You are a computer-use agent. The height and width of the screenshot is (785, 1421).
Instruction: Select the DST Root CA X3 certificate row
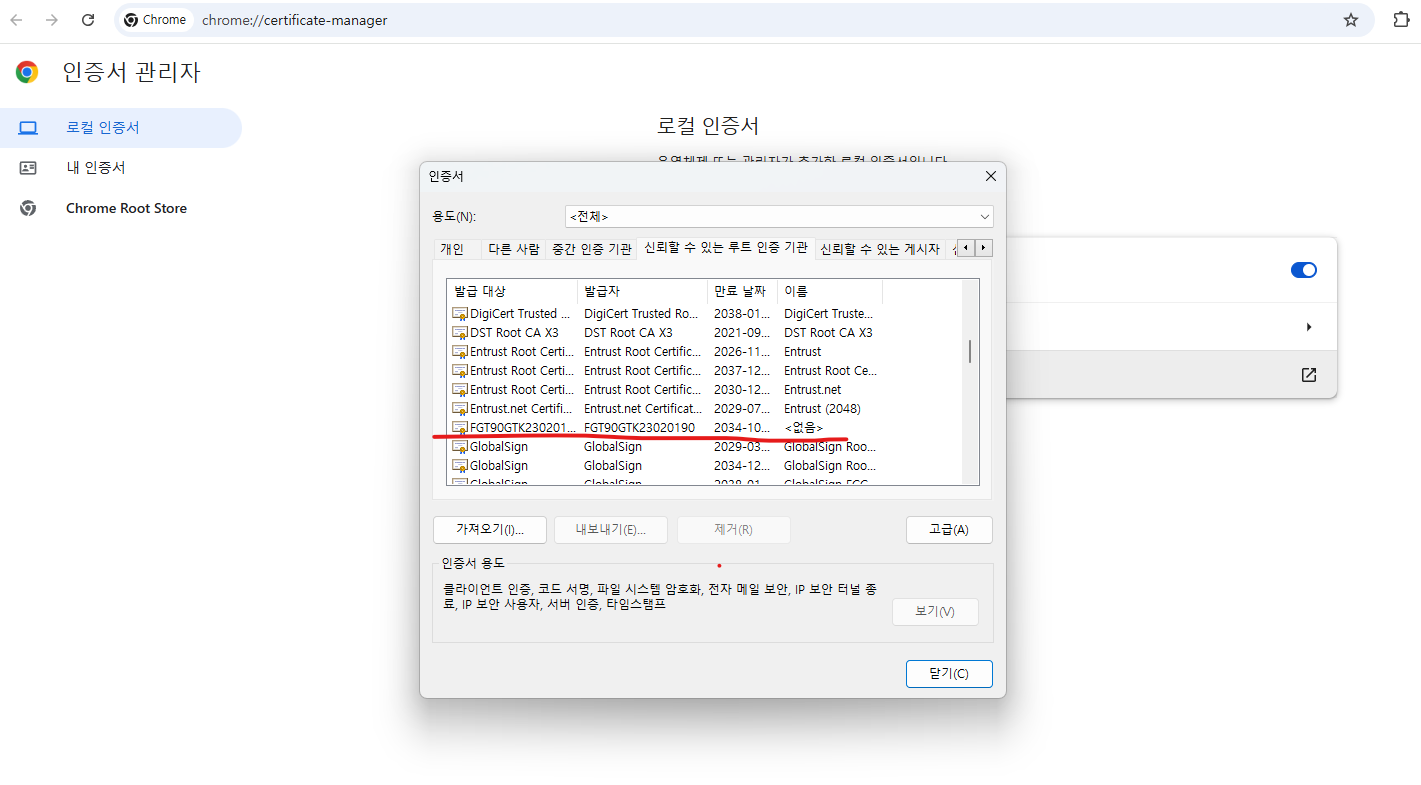click(x=665, y=333)
